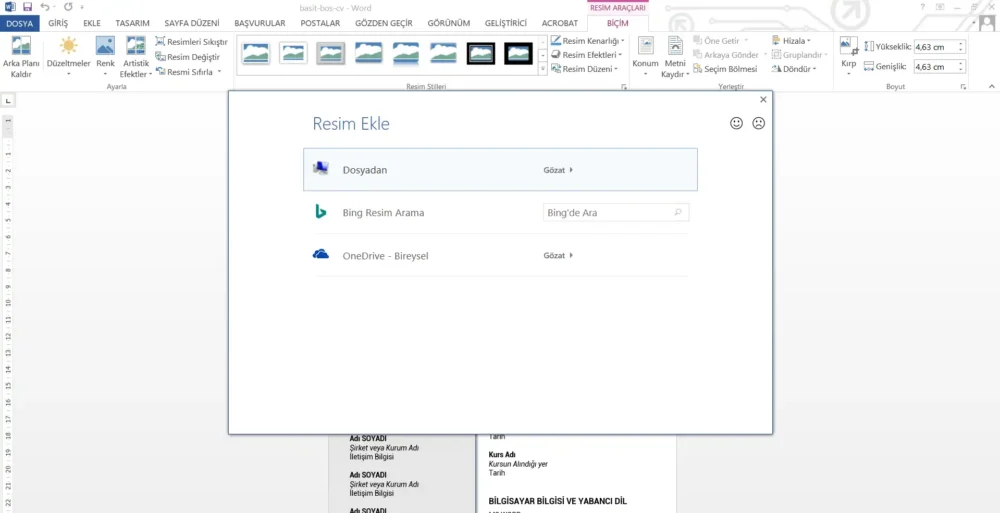Select the black double-frame picture style thumbnail
The image size is (1000, 513).
(x=481, y=54)
